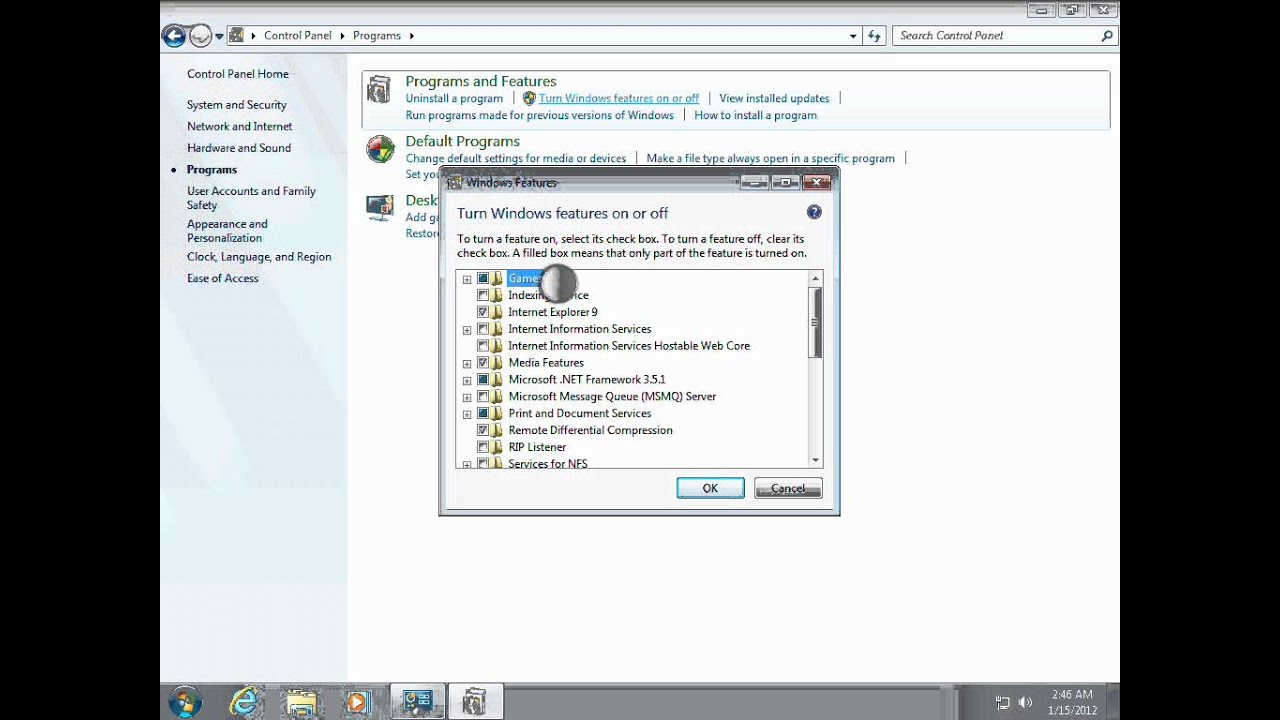Open Appearance and Personalization category
Viewport: 1280px width, 720px height.
[227, 231]
